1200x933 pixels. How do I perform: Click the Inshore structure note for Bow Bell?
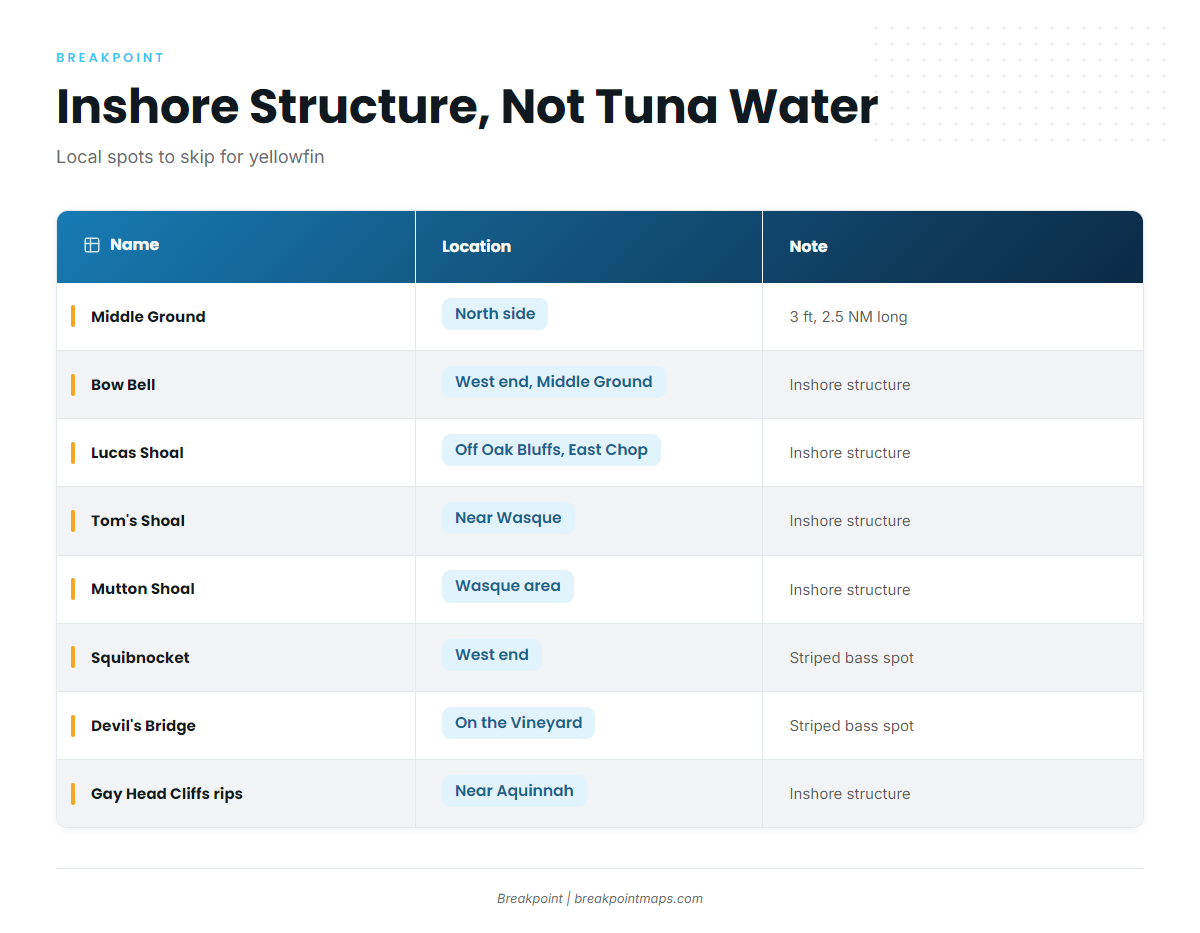pos(850,385)
